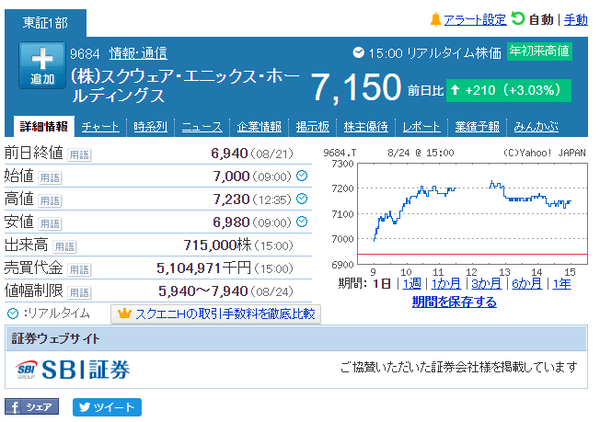The width and height of the screenshot is (600, 422).
Task: Set chart period to 3か月
Action: pyautogui.click(x=486, y=284)
